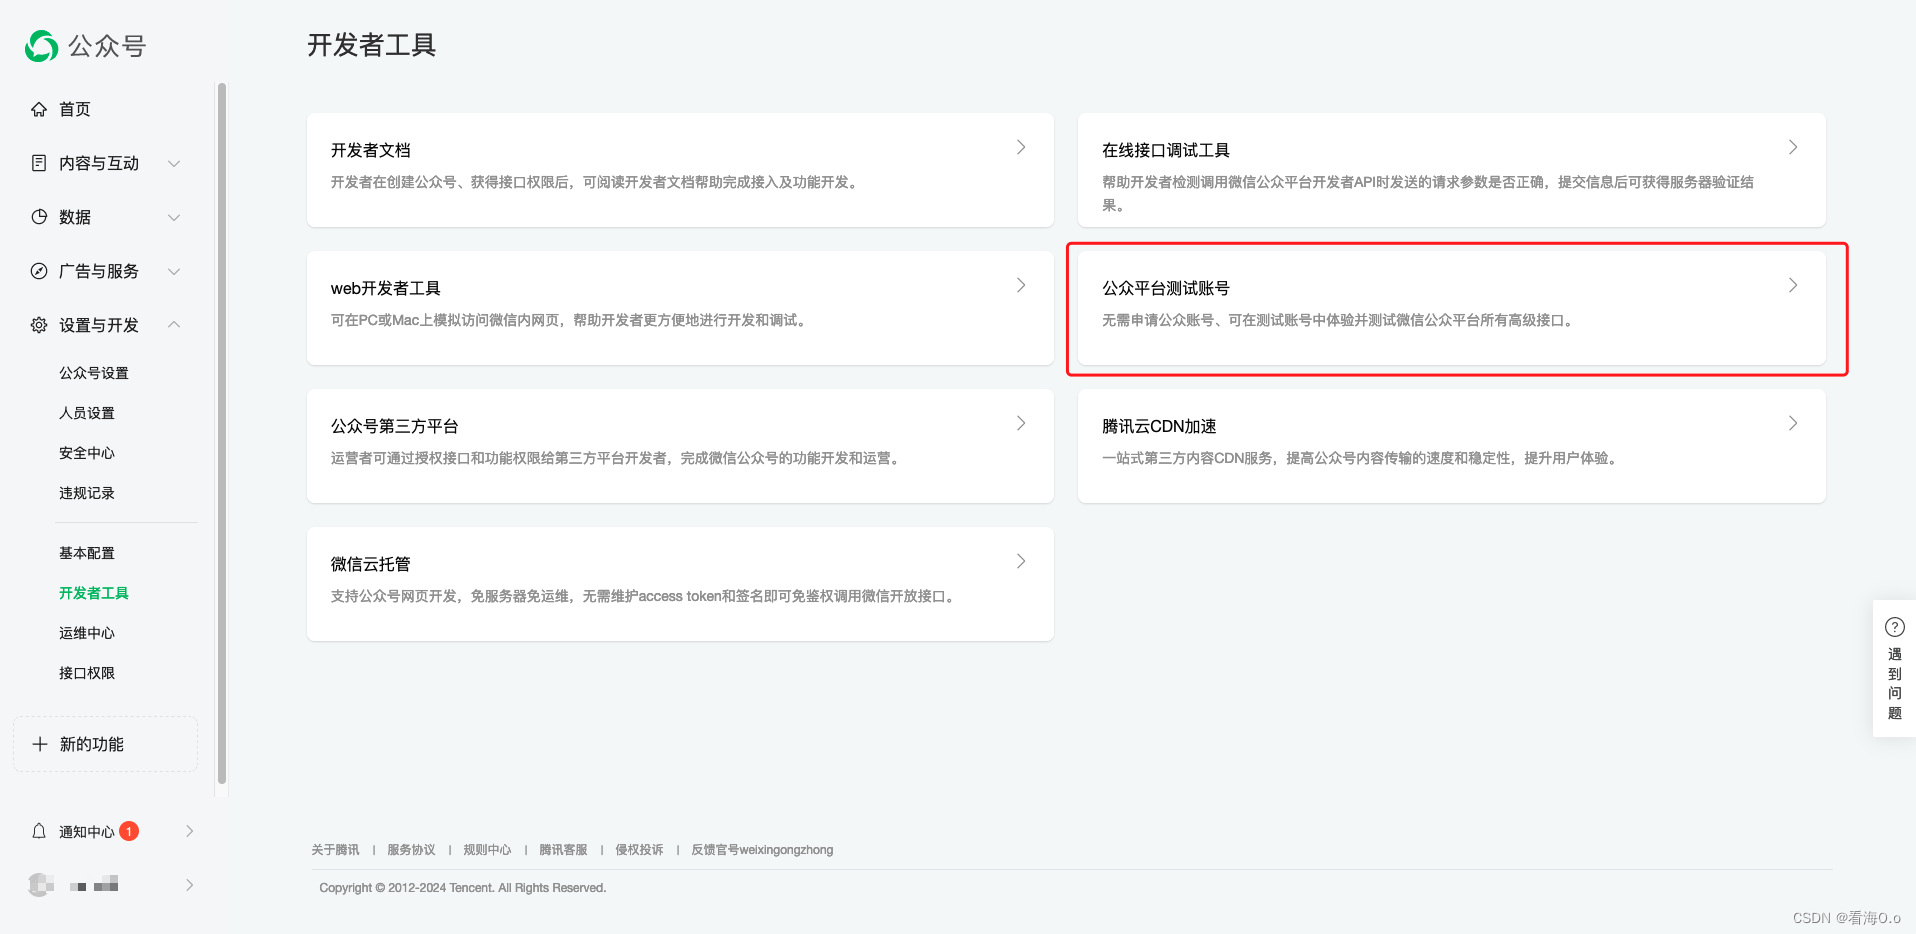Click the Copyright 2012-2024 Tencent text
Screen dimensions: 1916x934
(463, 888)
